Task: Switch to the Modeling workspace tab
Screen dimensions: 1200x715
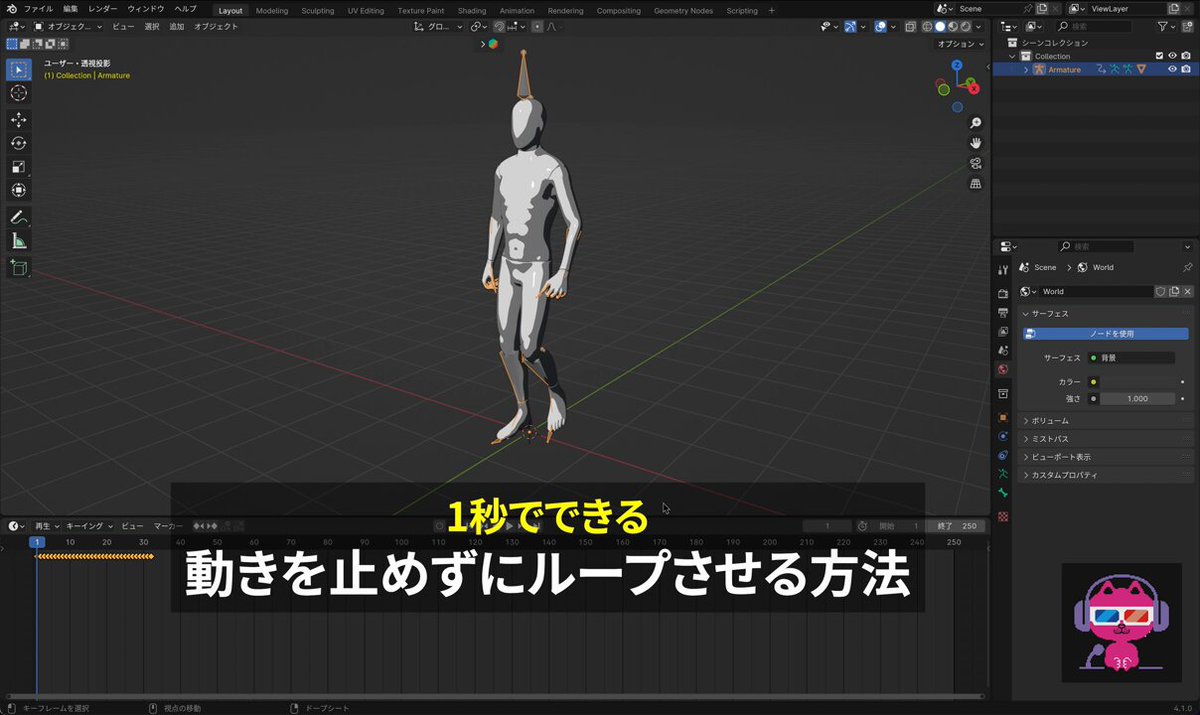Action: coord(272,10)
